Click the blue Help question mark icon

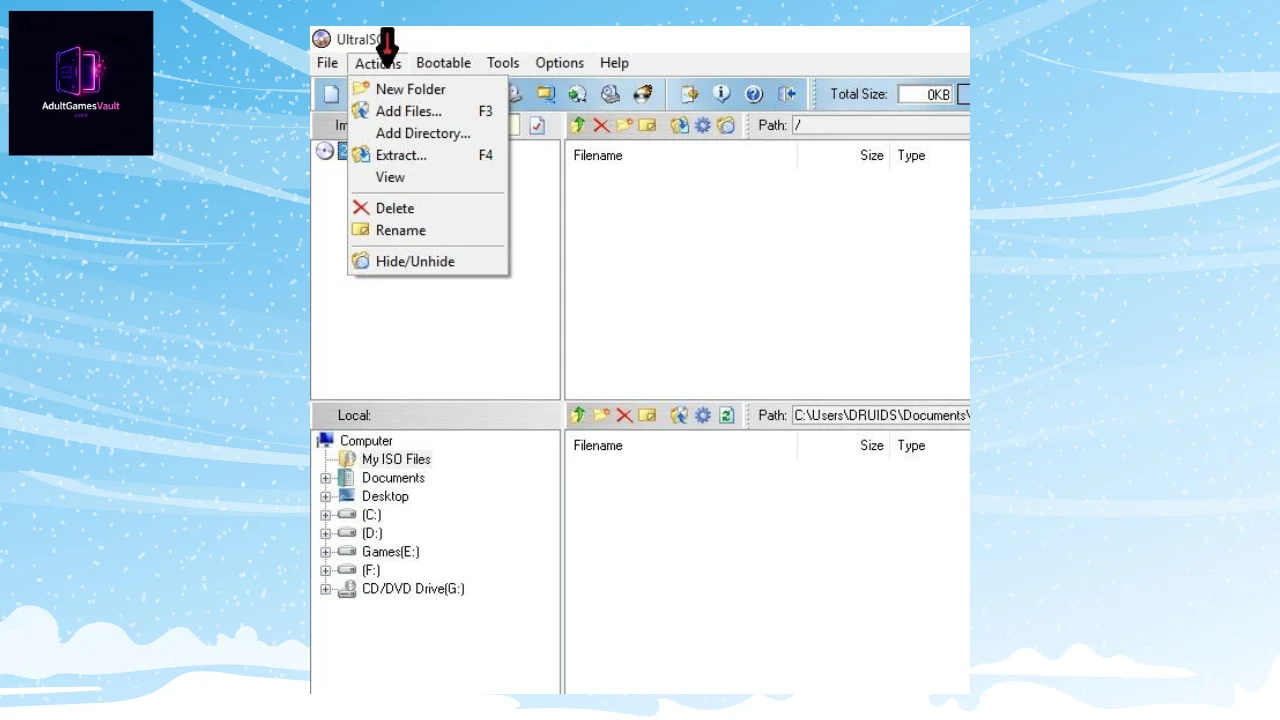click(754, 94)
